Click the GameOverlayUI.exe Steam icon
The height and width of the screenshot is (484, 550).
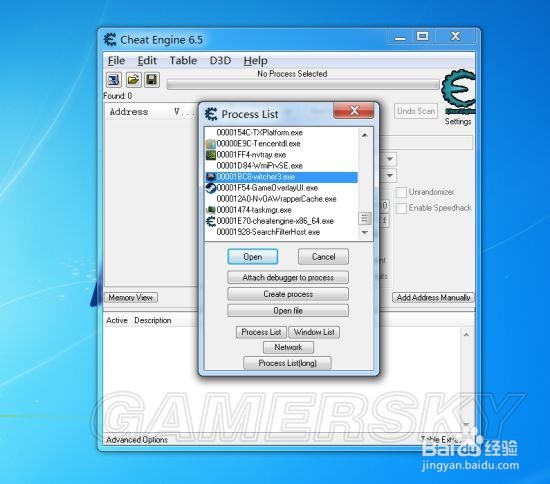[x=210, y=188]
